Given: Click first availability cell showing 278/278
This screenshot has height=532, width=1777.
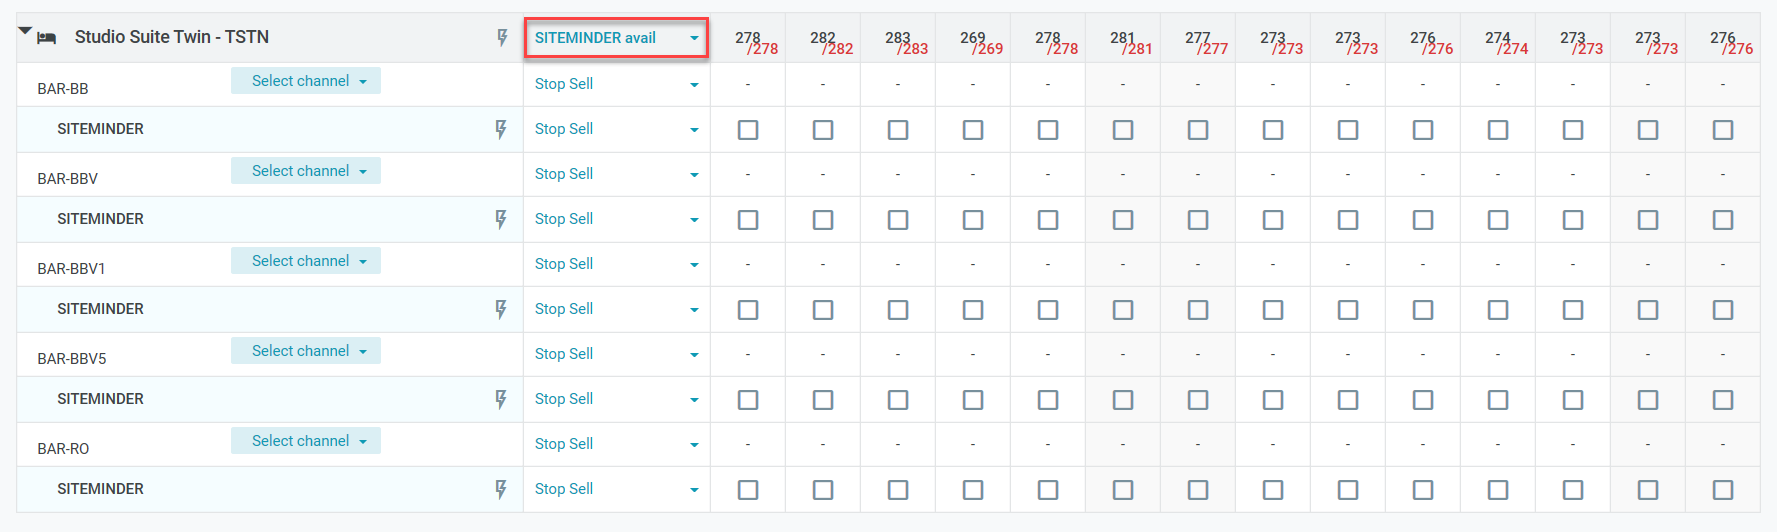Looking at the screenshot, I should 755,43.
